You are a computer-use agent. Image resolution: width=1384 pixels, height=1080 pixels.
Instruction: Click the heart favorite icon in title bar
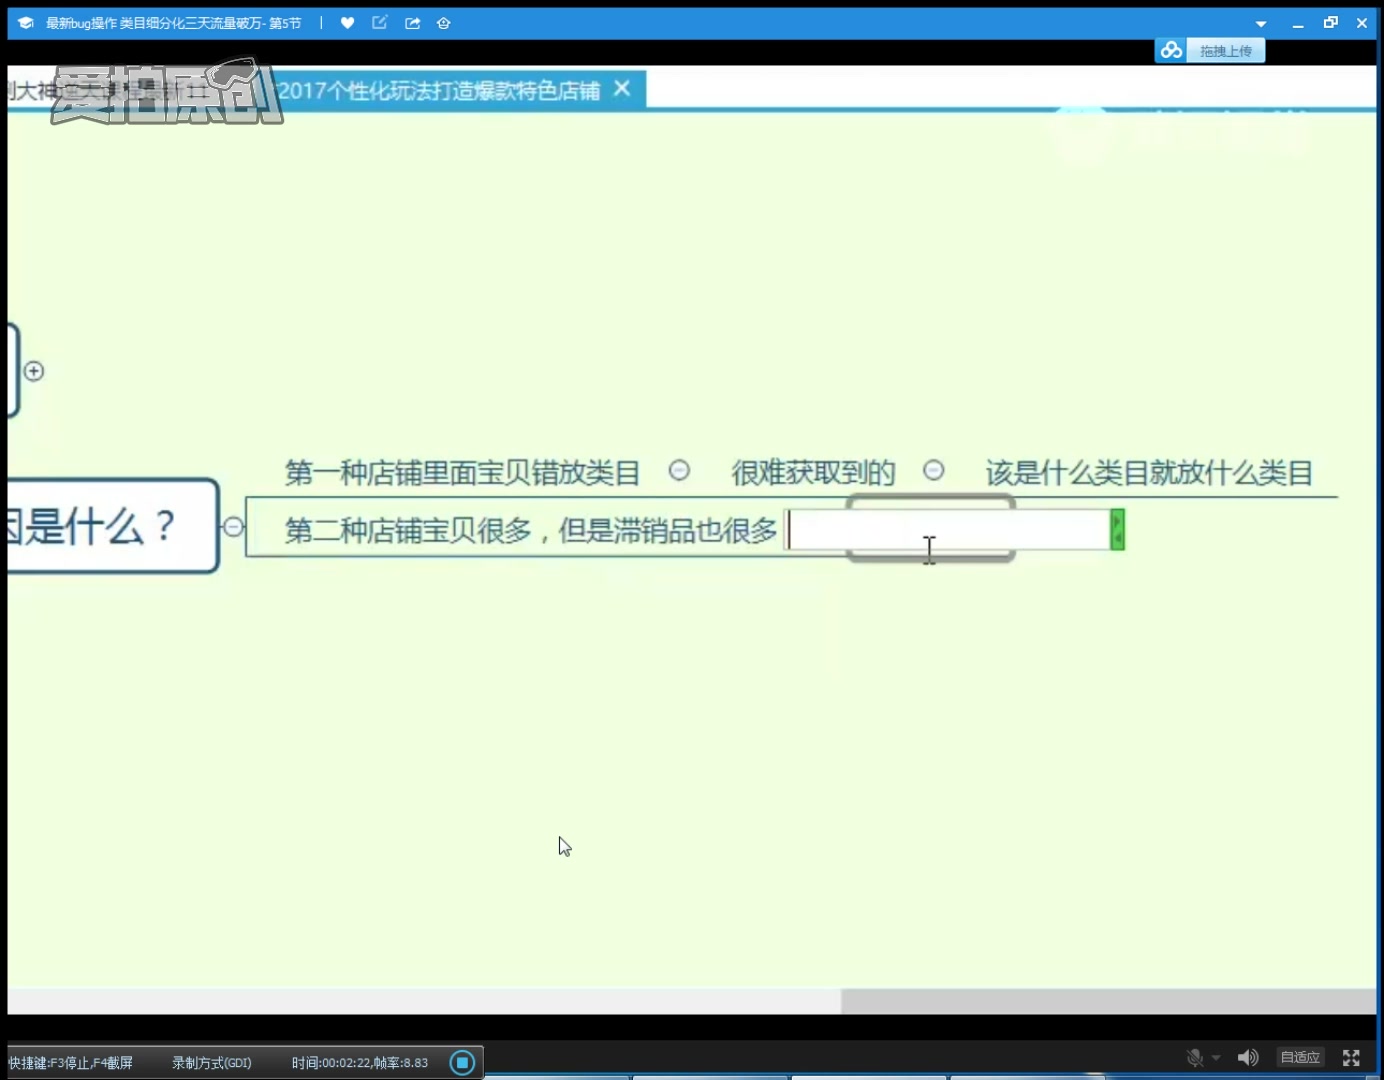347,23
